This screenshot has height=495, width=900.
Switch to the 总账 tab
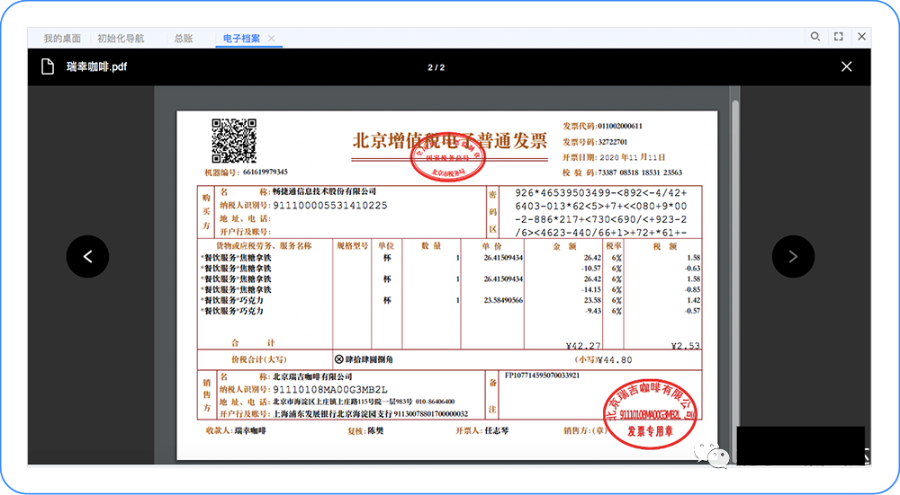point(184,38)
